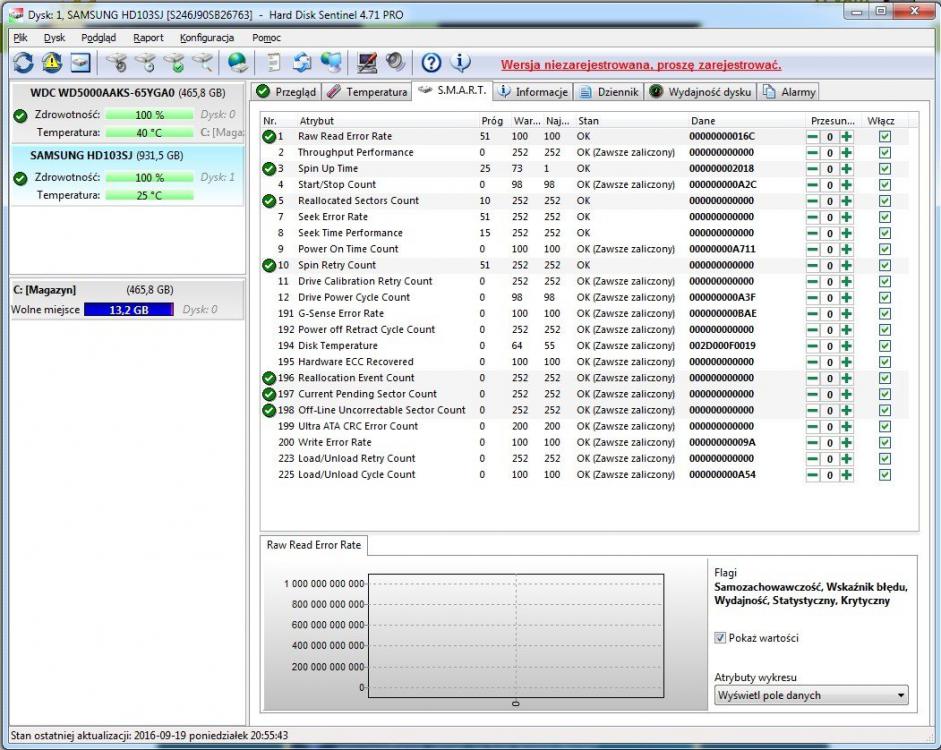Switch to the Przegląd tab

286,92
